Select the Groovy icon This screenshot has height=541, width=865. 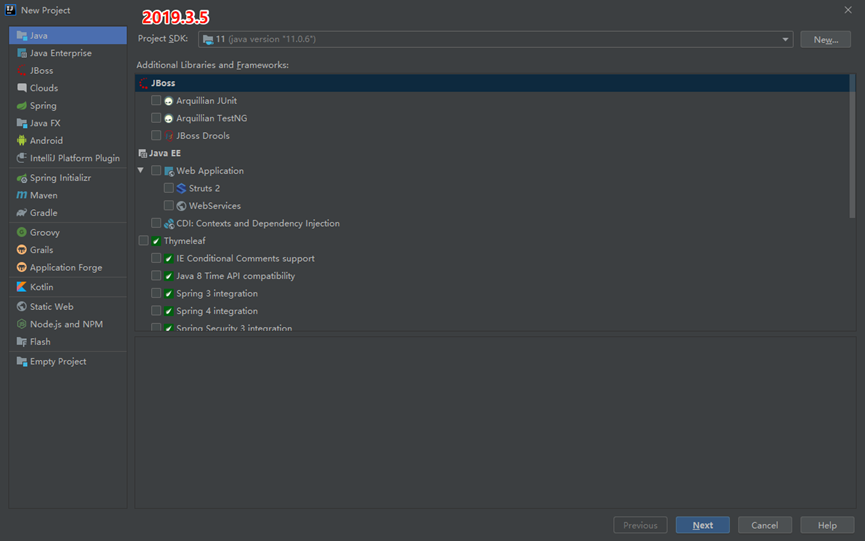coord(22,232)
